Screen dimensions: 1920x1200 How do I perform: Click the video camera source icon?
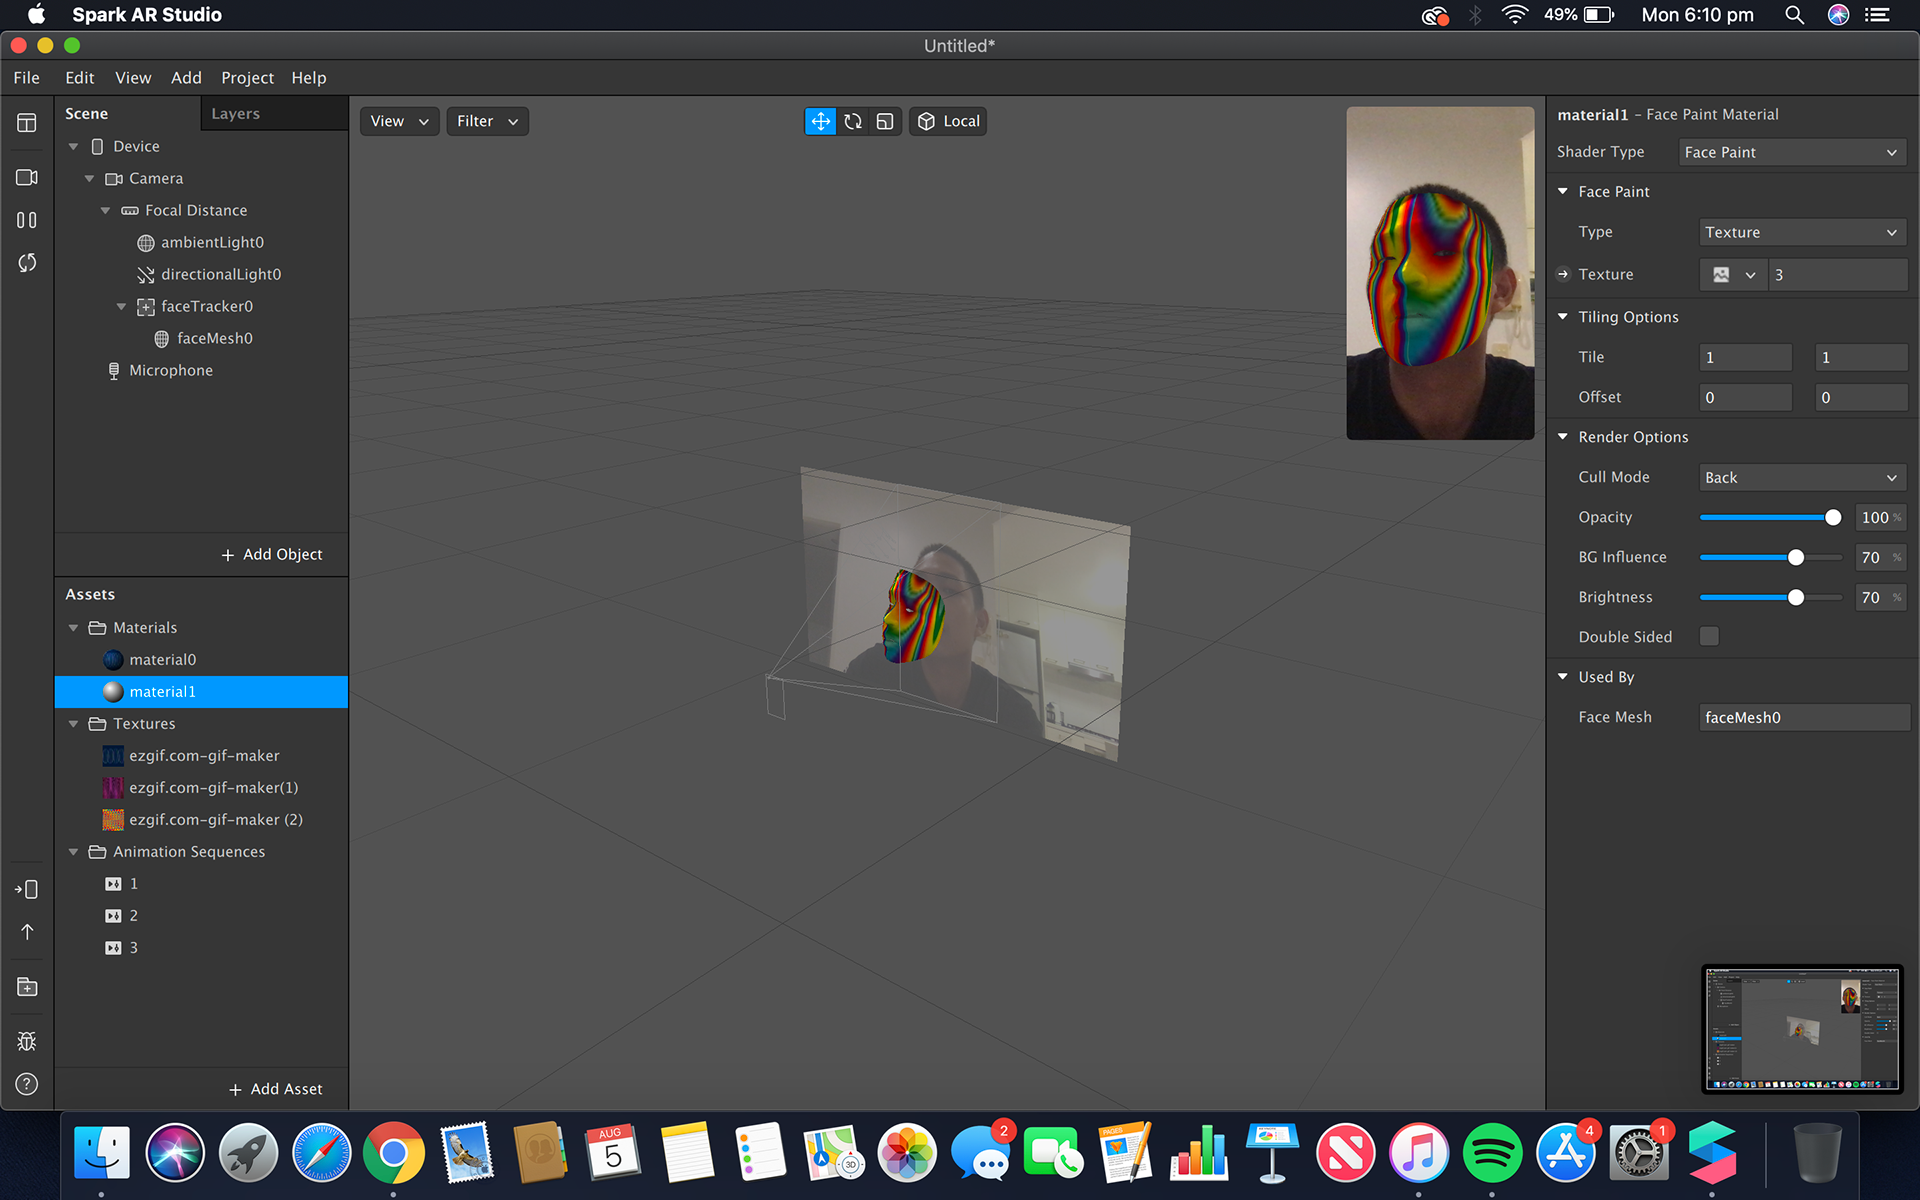tap(27, 177)
